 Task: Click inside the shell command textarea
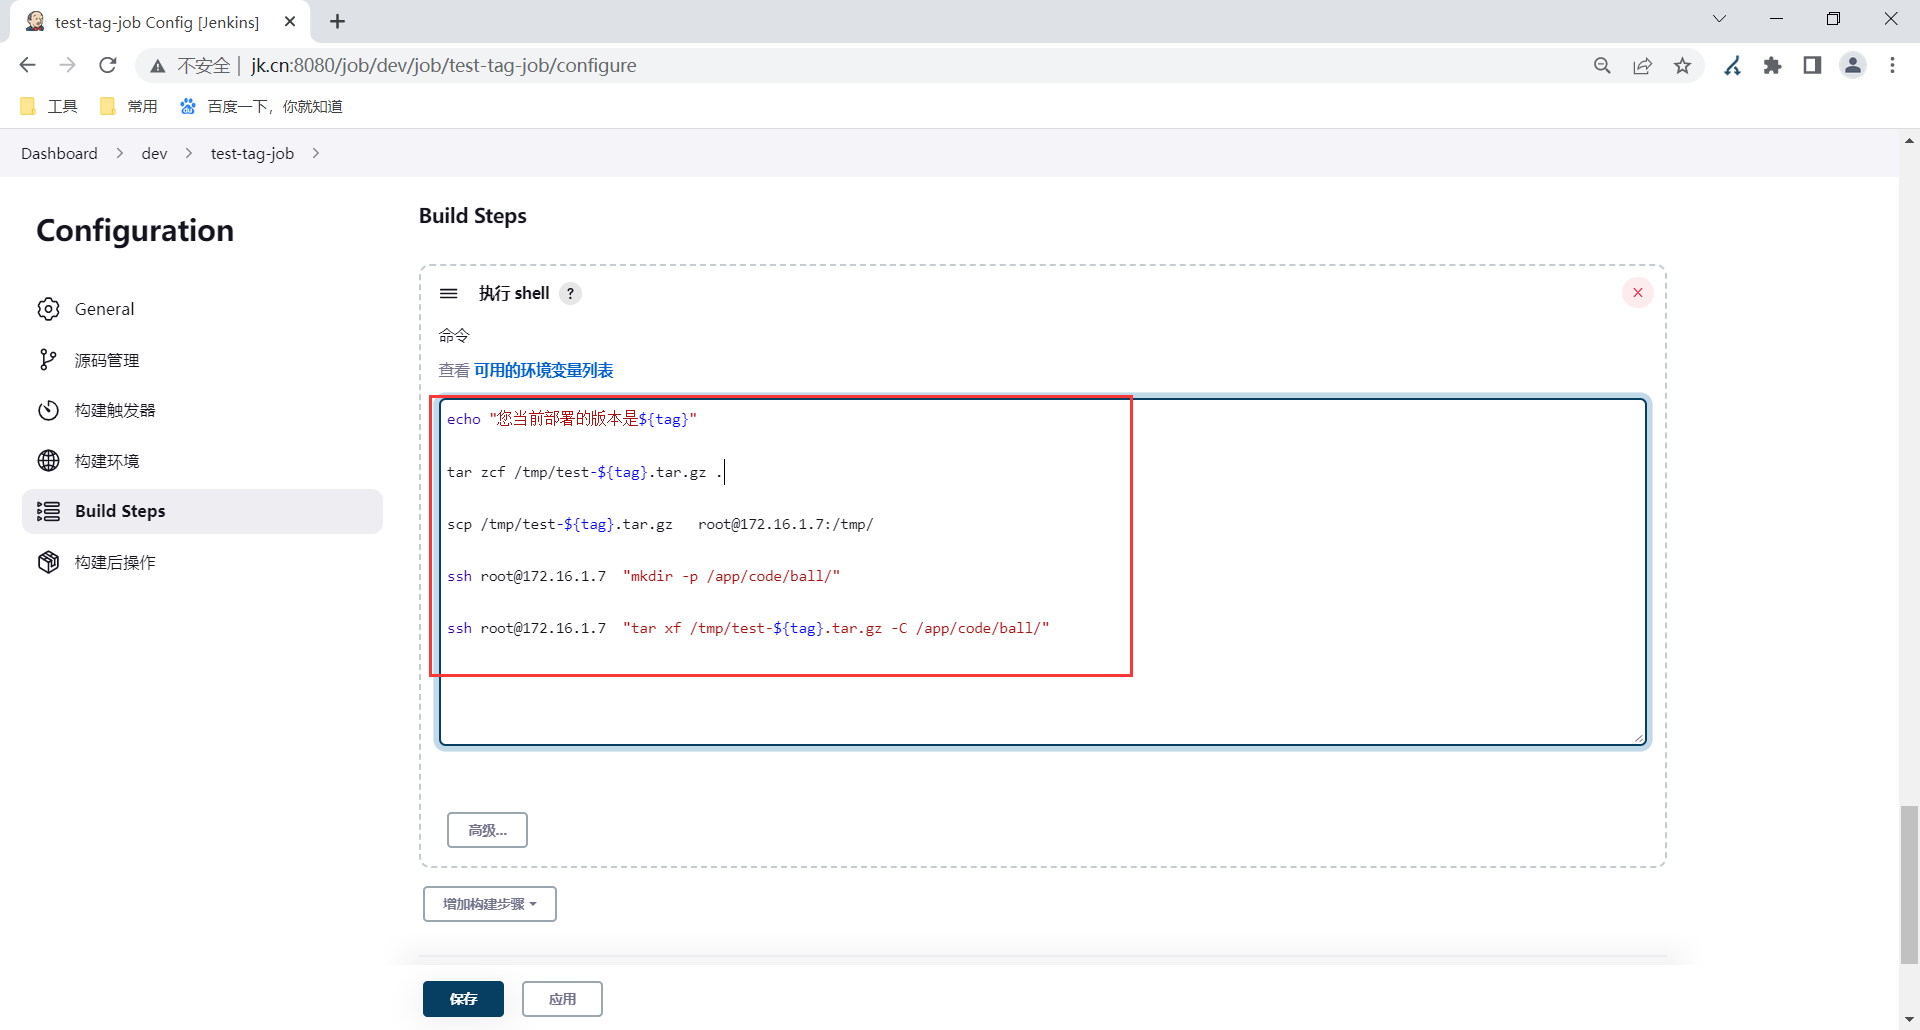pyautogui.click(x=1042, y=572)
